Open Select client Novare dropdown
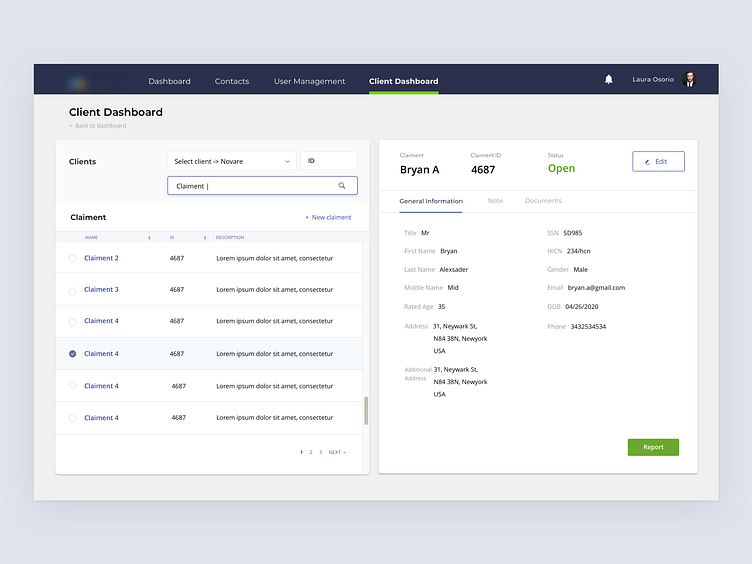752x564 pixels. (232, 161)
